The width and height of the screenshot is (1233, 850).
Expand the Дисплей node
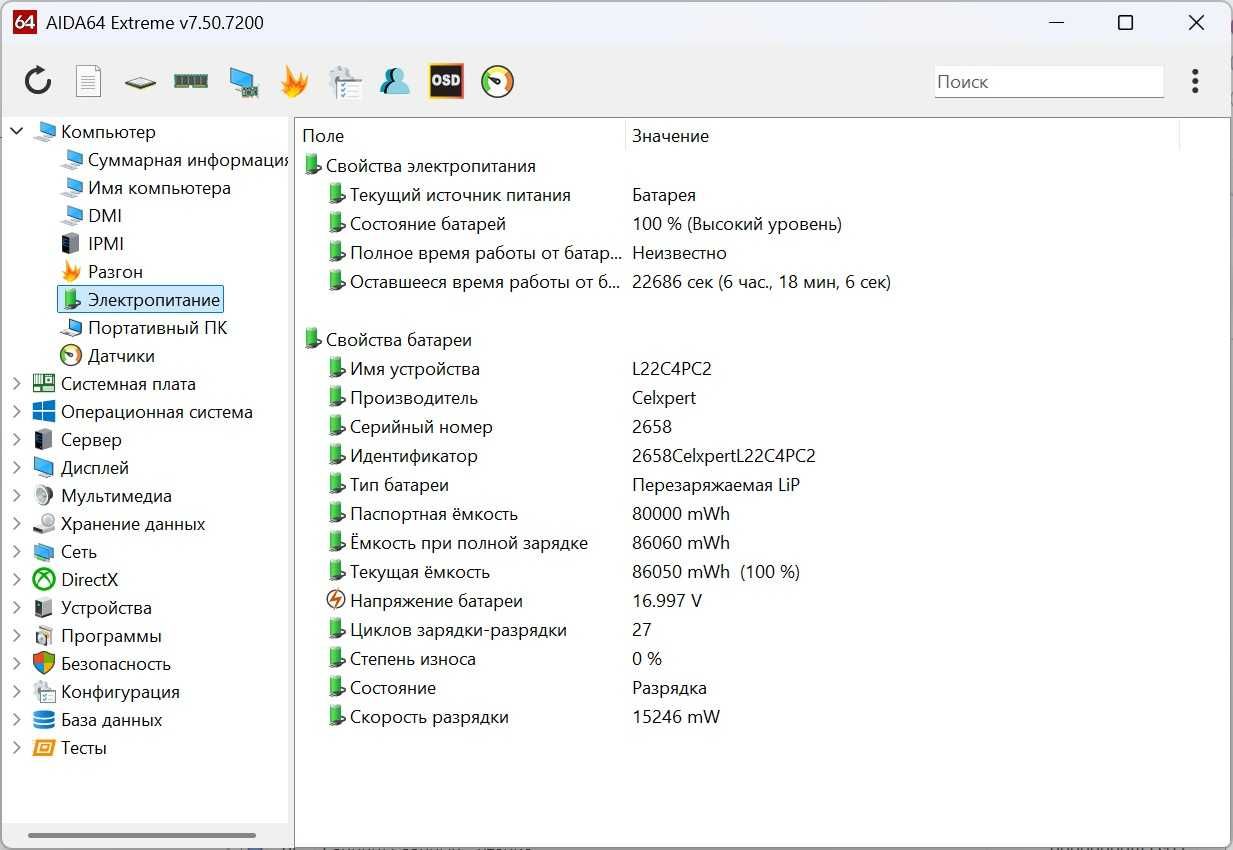[x=16, y=467]
